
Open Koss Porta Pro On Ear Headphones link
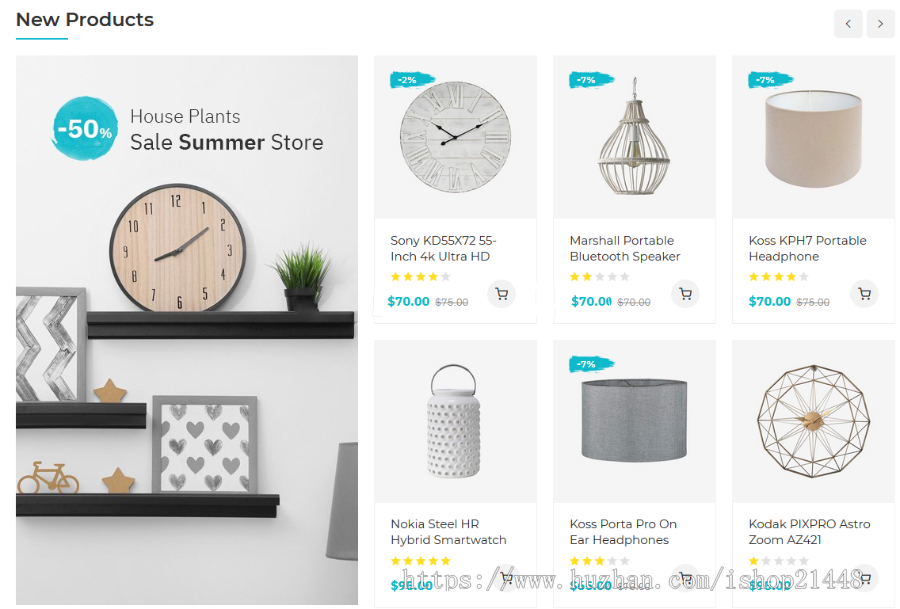pos(623,532)
